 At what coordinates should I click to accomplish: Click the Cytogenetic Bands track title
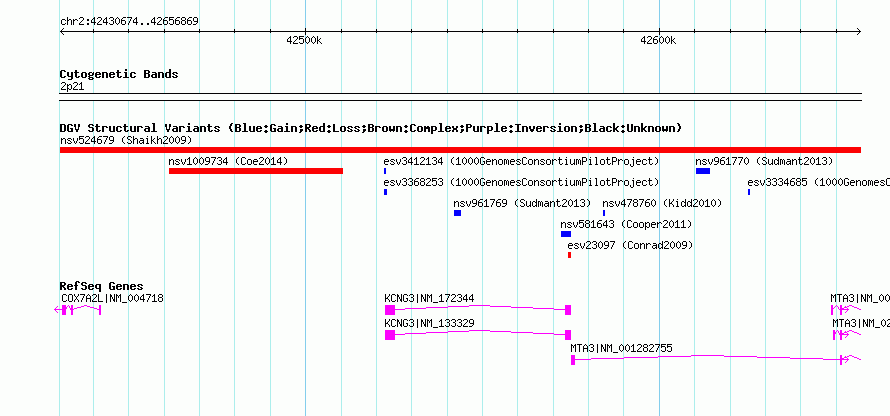click(119, 74)
